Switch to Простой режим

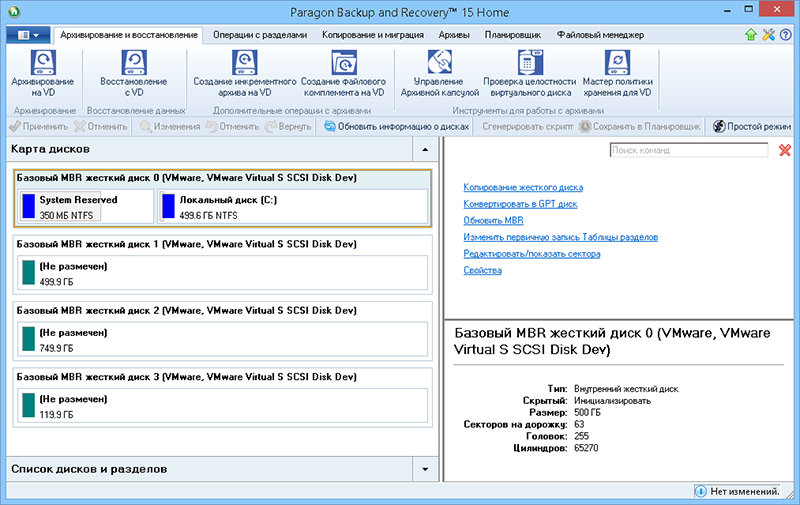[x=751, y=127]
